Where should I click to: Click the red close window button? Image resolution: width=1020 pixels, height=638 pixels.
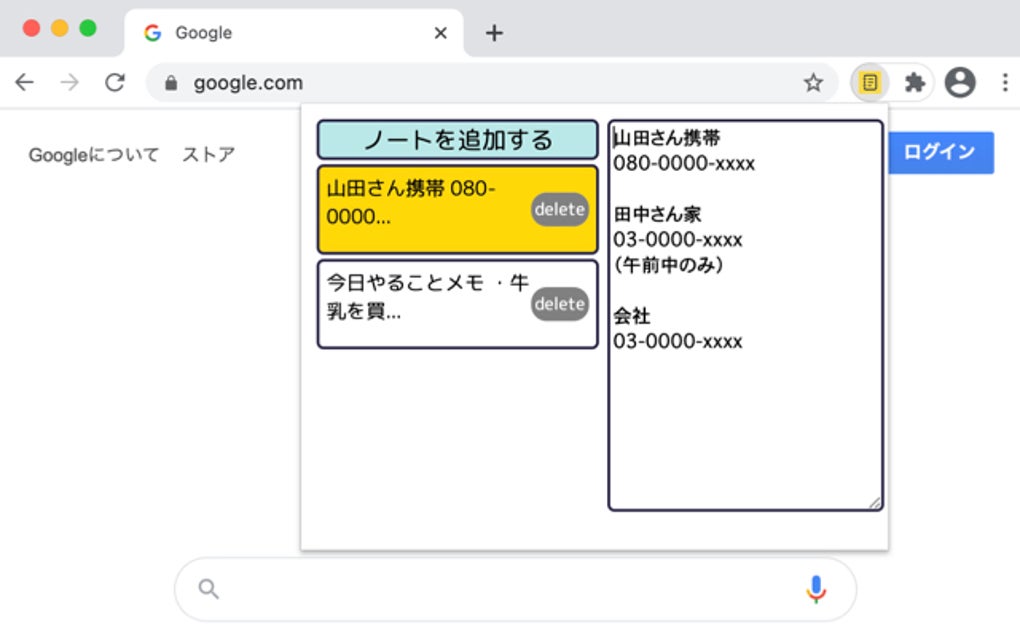click(31, 28)
